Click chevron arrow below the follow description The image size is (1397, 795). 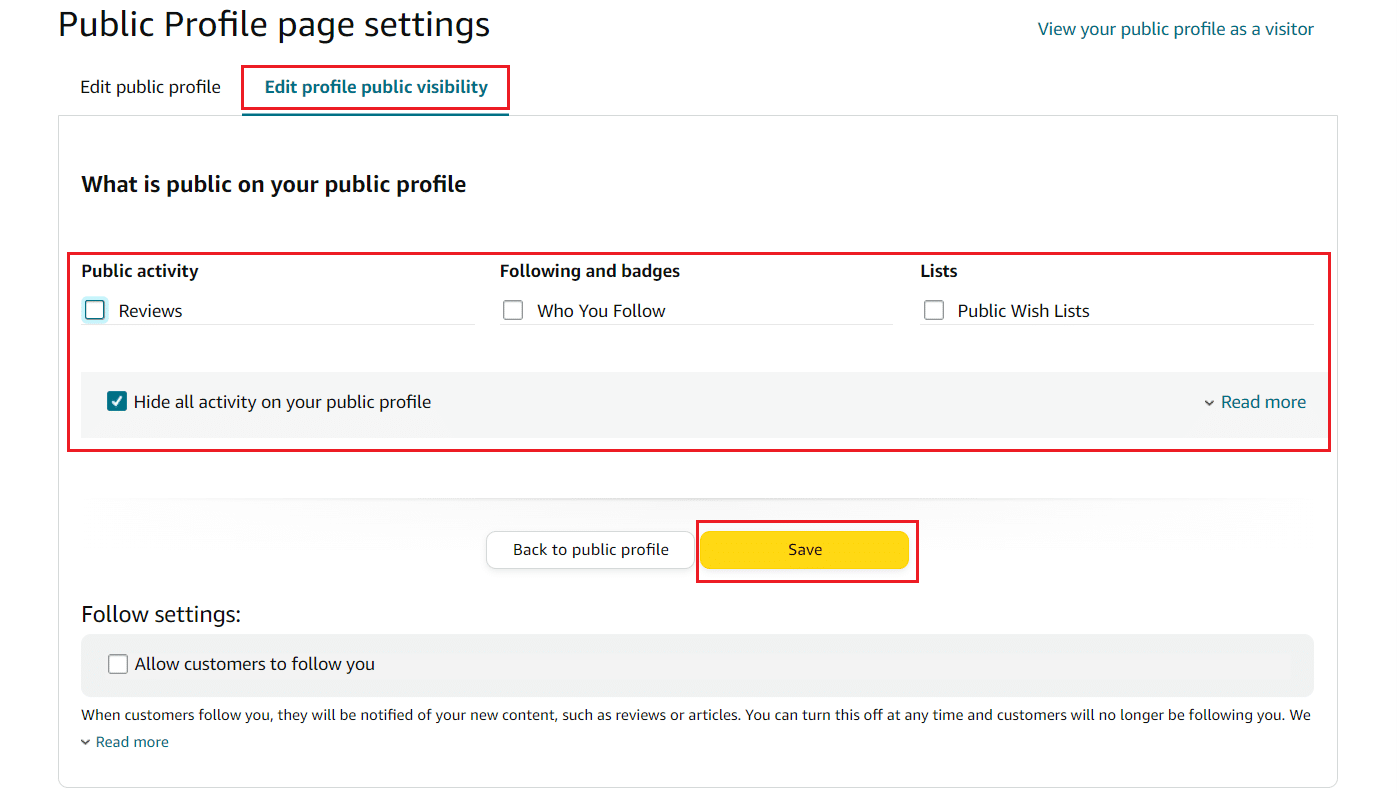(x=86, y=742)
